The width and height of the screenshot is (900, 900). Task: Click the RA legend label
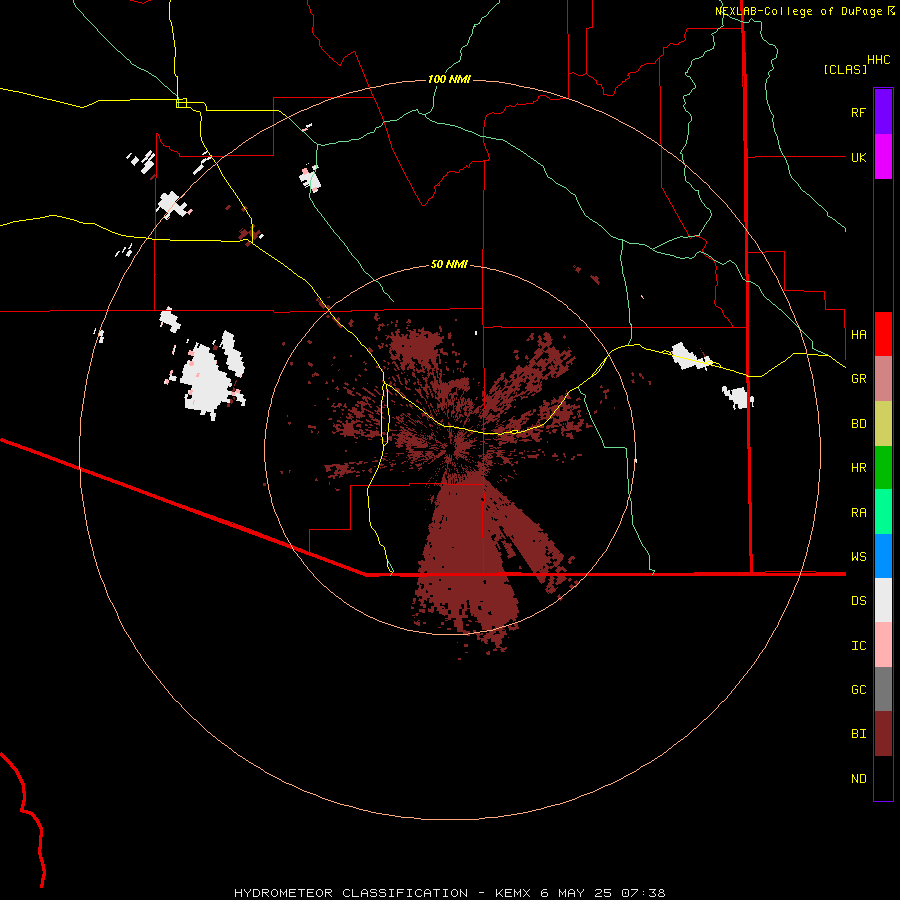click(858, 513)
